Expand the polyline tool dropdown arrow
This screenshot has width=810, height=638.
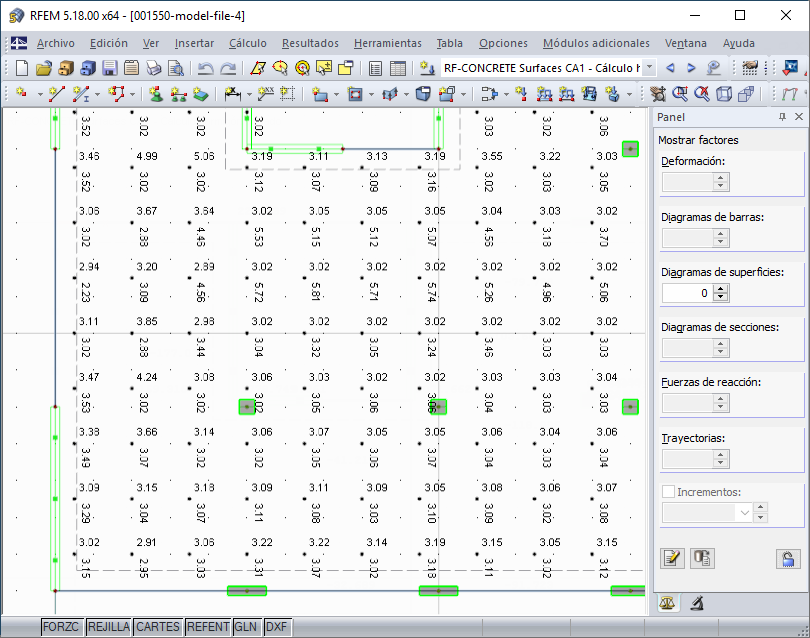pyautogui.click(x=133, y=94)
